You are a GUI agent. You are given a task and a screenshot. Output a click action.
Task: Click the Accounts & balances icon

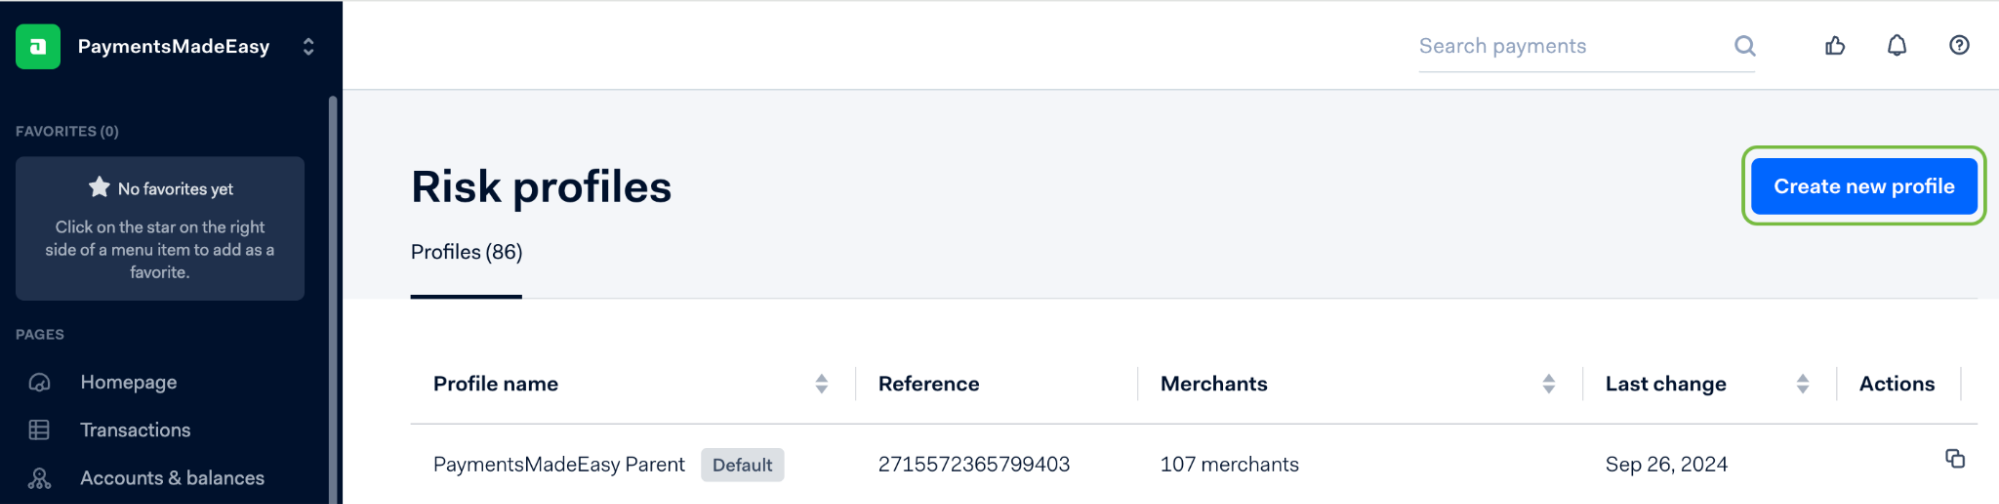(40, 479)
